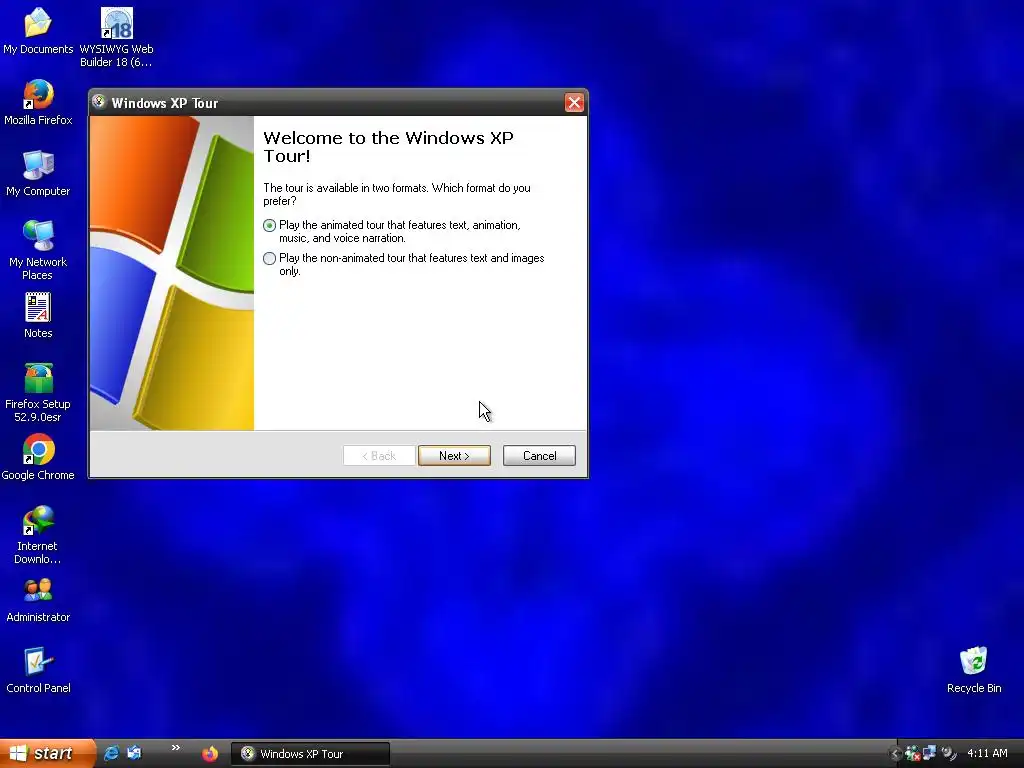Click the Firefox icon in the taskbar

pos(210,754)
